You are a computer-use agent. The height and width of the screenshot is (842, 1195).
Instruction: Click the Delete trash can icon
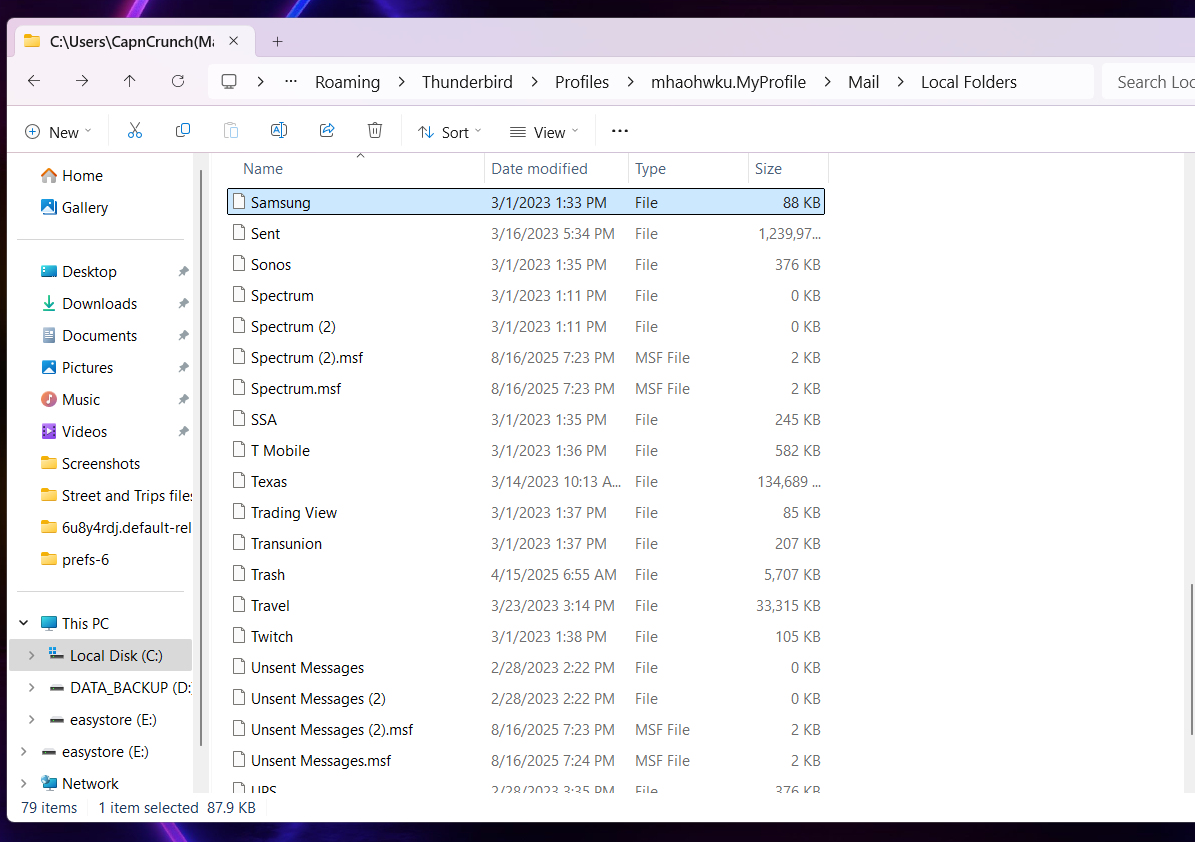point(375,131)
